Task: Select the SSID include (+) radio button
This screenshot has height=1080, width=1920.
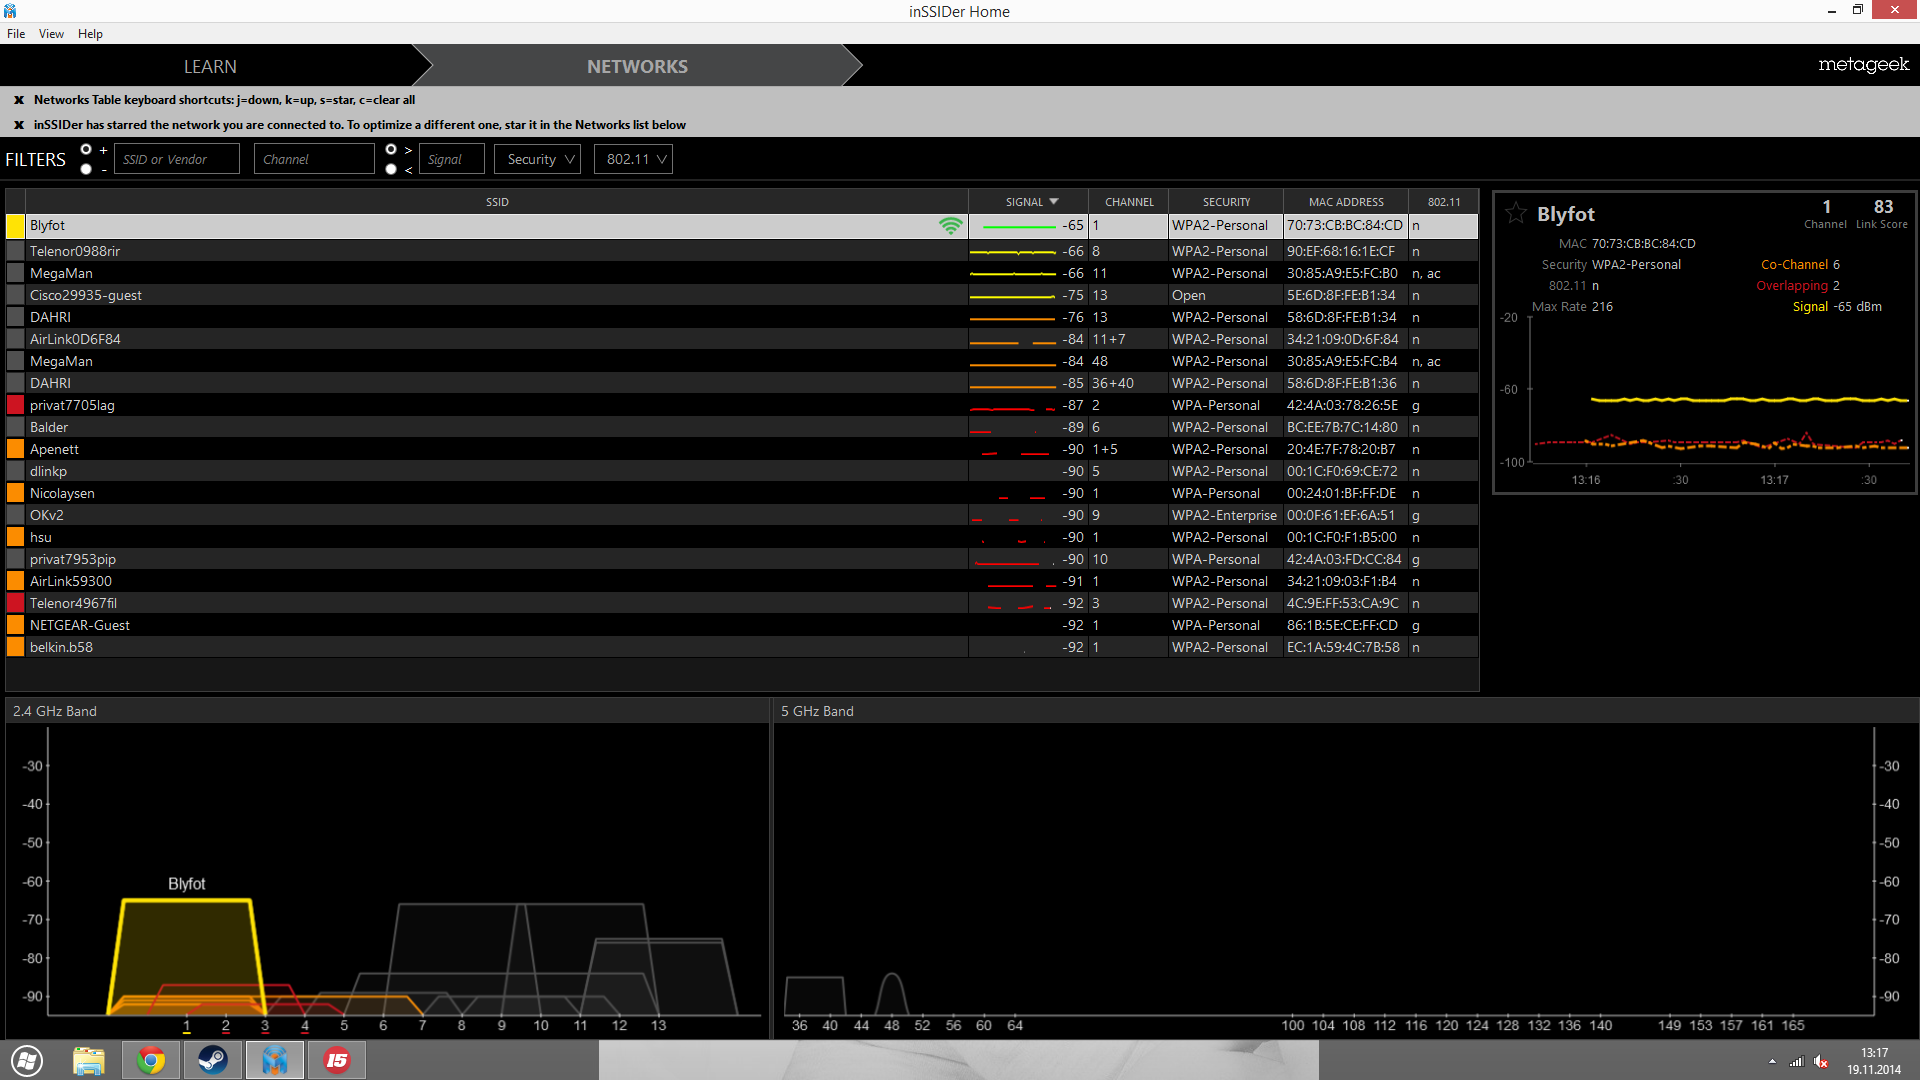Action: [86, 150]
